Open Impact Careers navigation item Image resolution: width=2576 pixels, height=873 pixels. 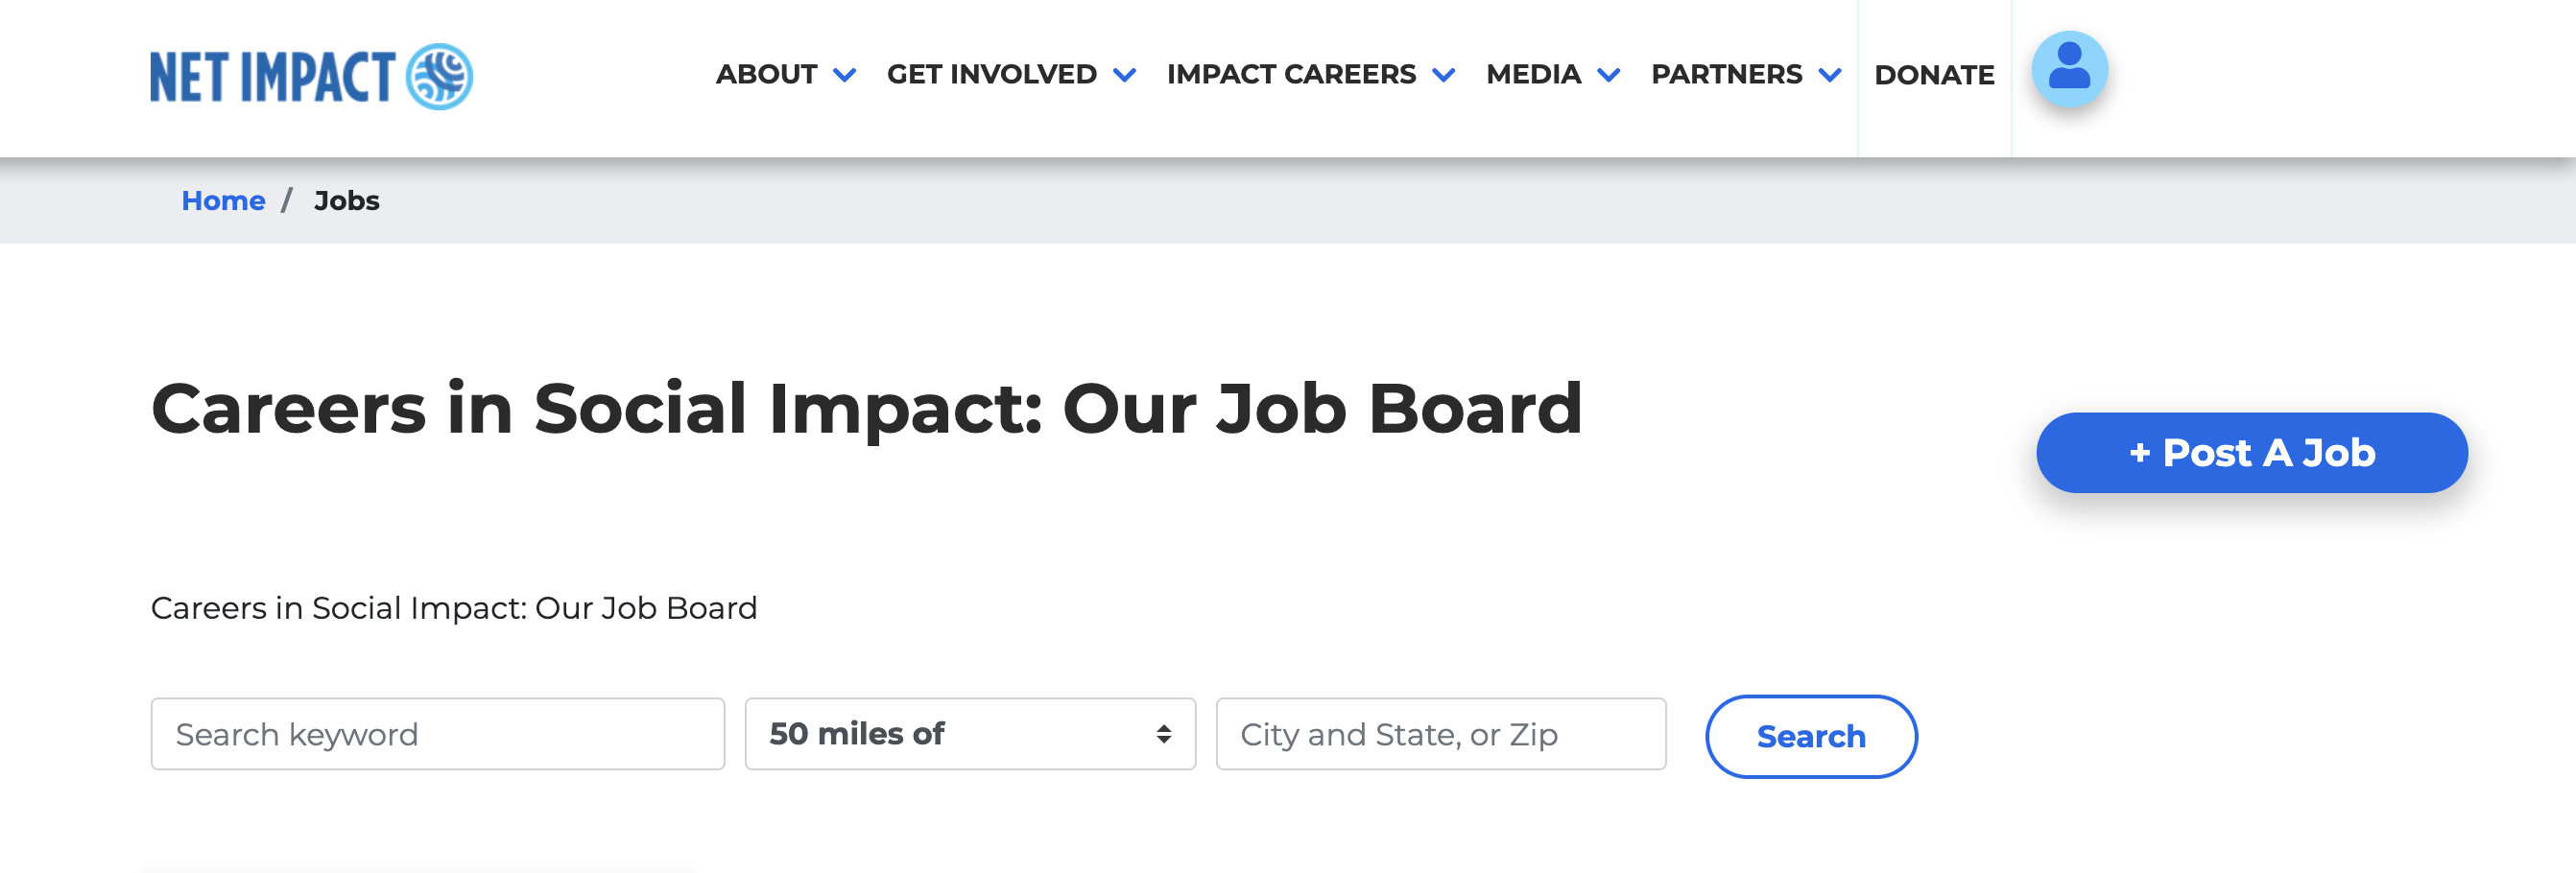click(x=1290, y=75)
